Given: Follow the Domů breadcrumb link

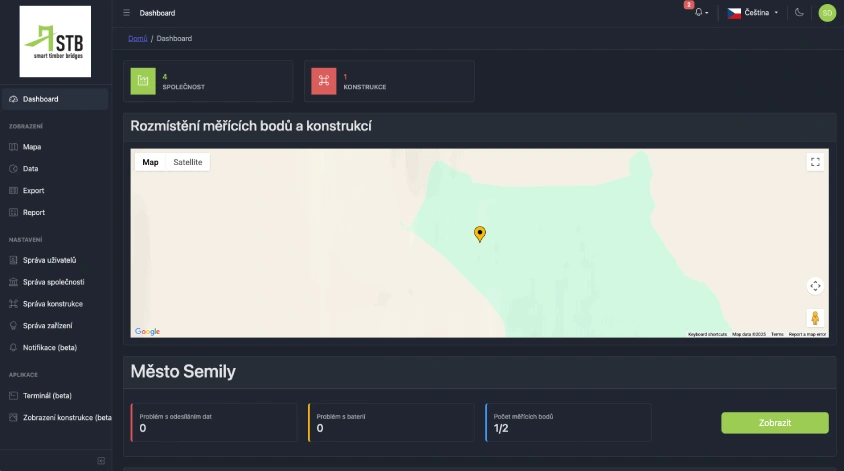Looking at the screenshot, I should click(x=138, y=38).
